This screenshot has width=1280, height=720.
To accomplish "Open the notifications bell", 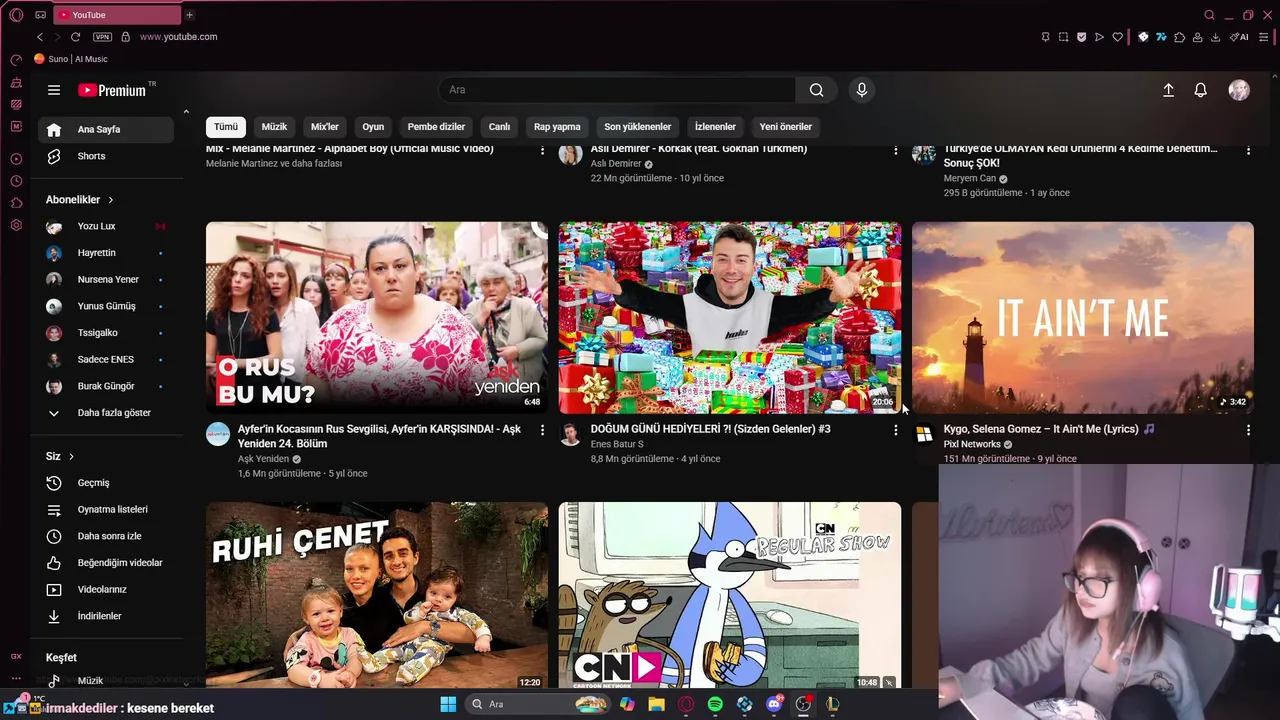I will click(x=1201, y=90).
